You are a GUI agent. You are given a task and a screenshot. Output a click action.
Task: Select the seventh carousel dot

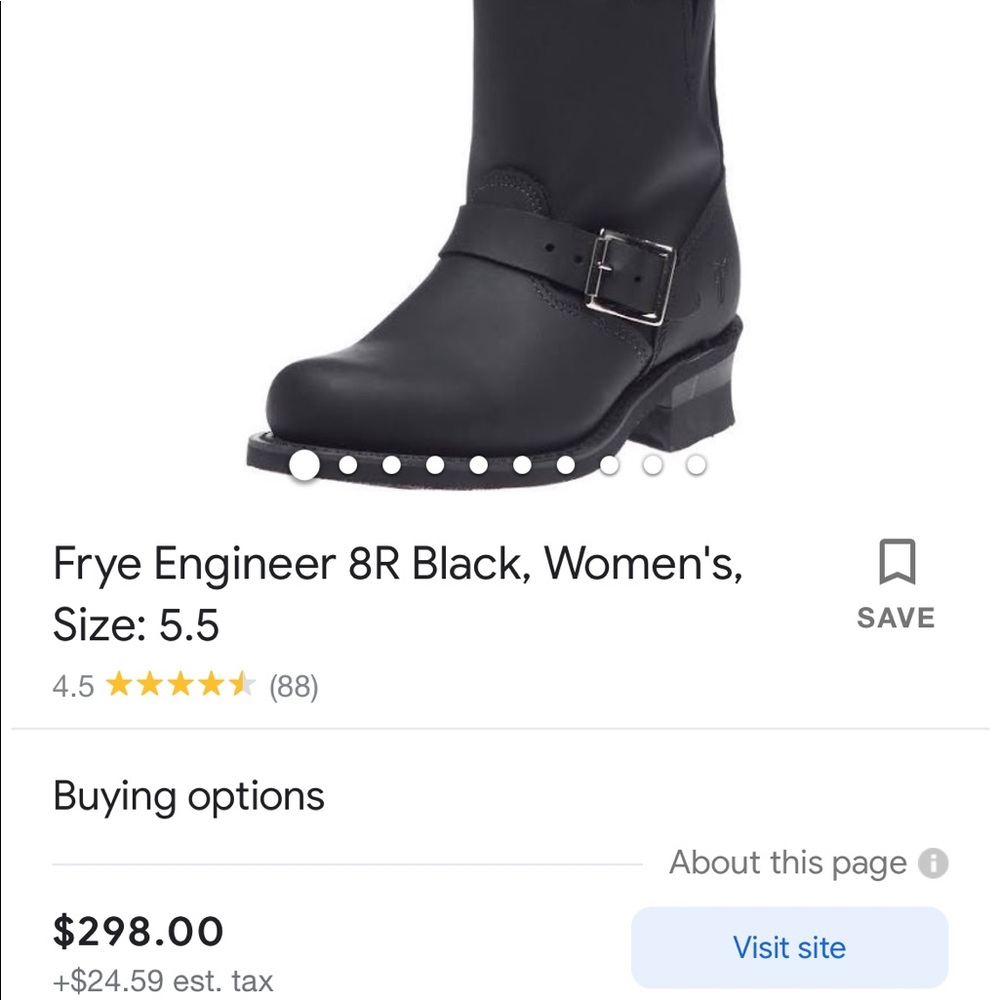point(565,464)
